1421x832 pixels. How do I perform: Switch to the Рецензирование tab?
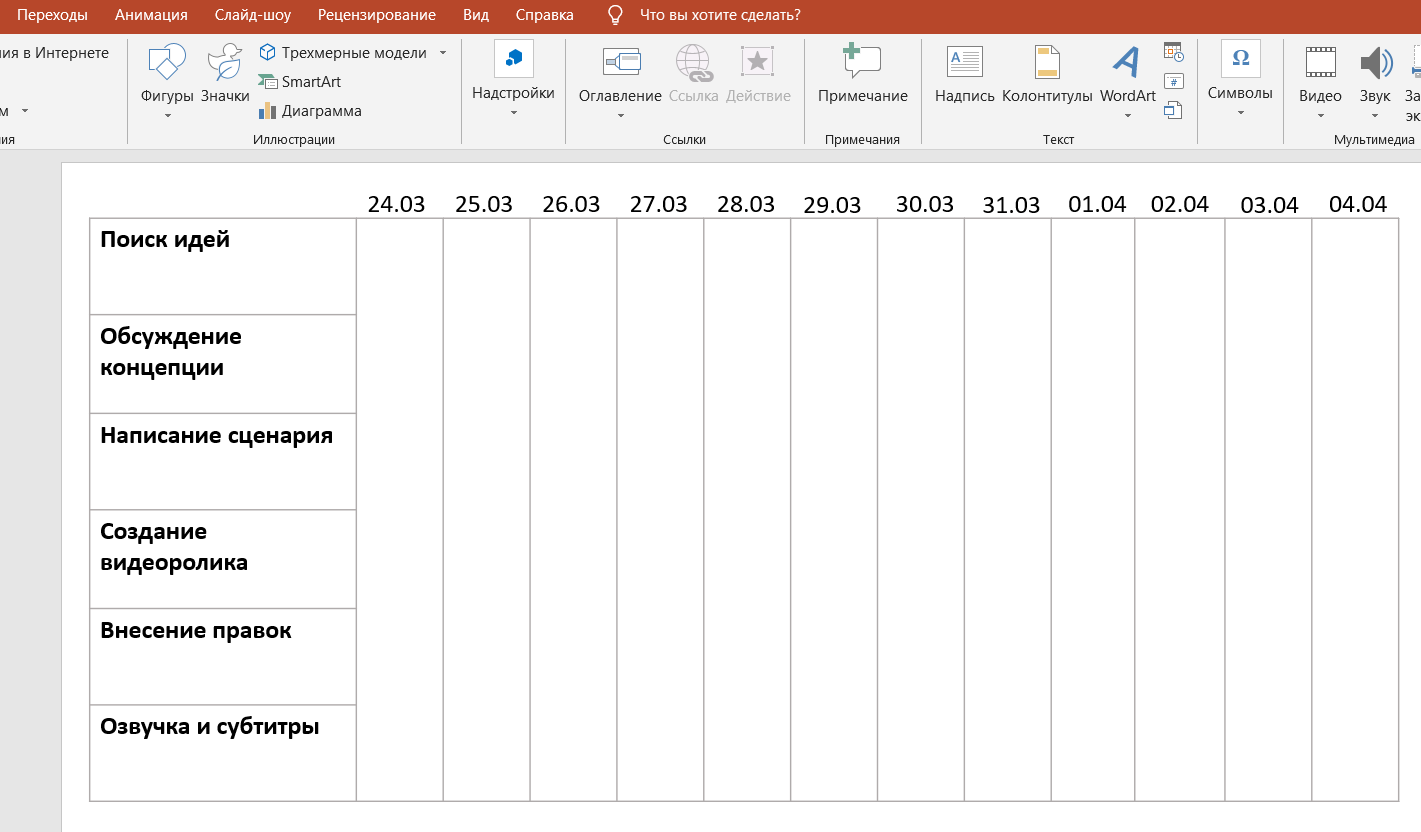[x=377, y=15]
